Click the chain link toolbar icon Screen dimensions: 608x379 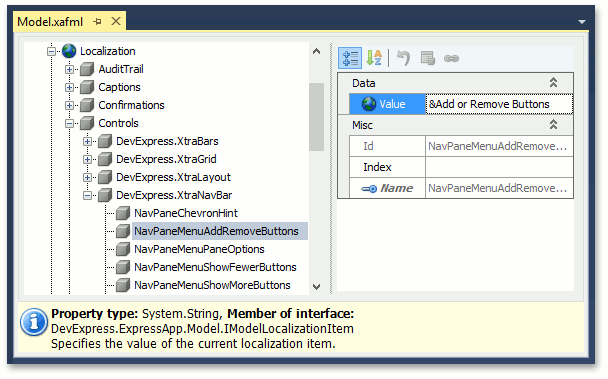coord(451,59)
